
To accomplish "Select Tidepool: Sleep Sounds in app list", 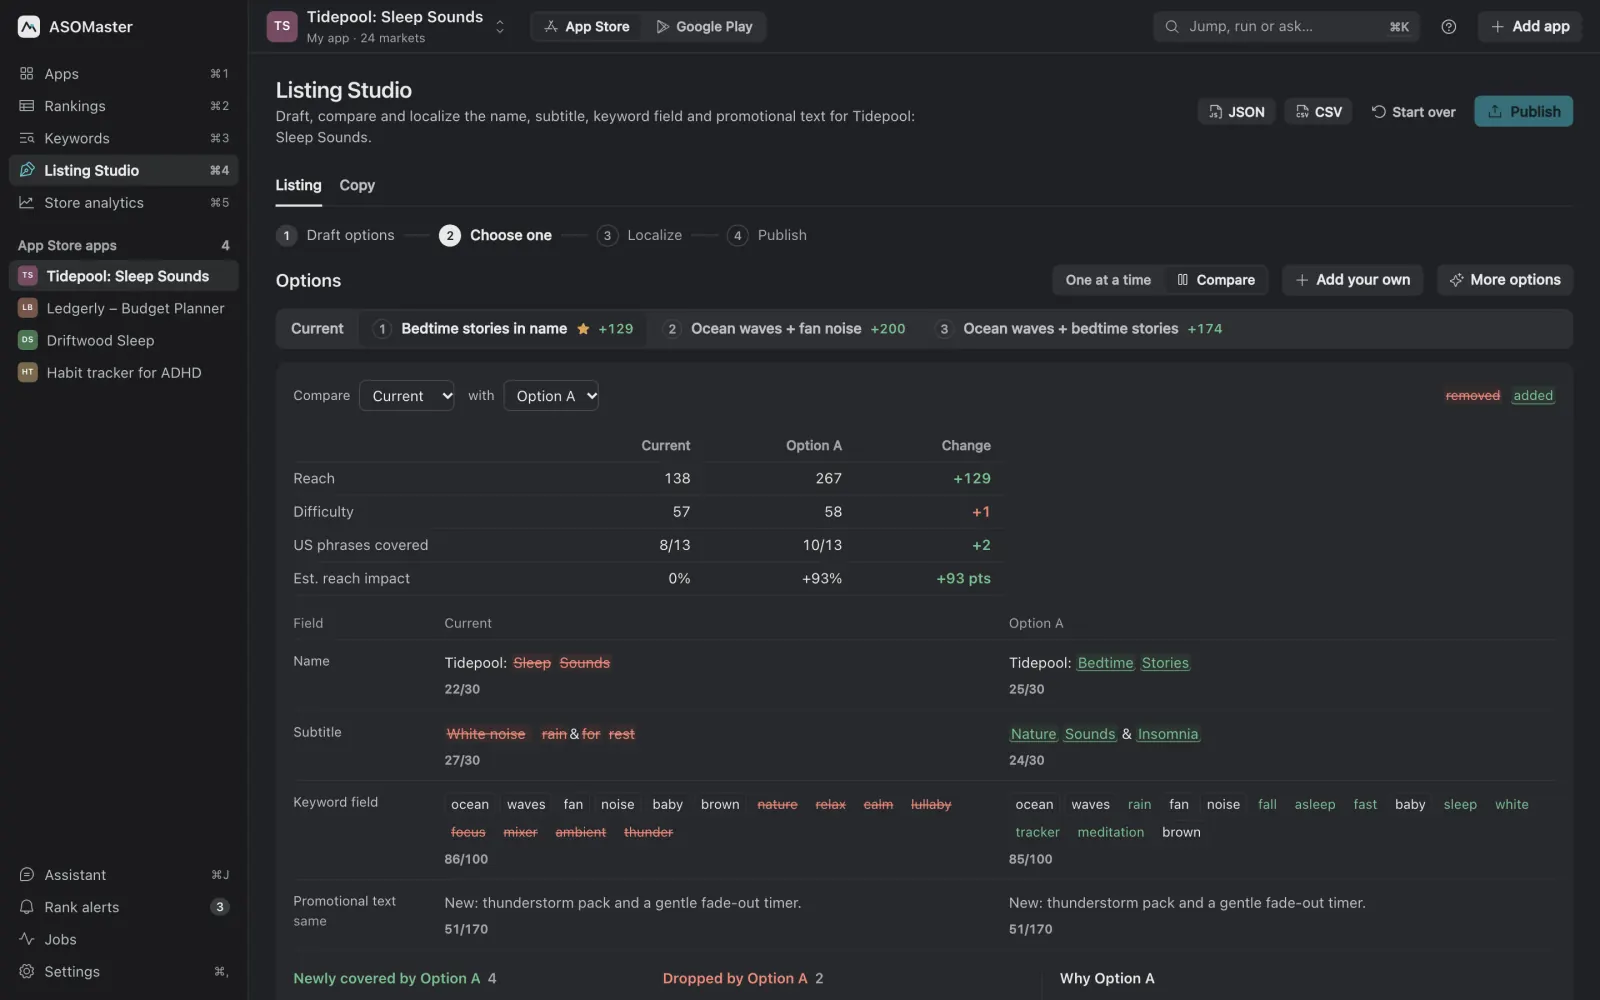I will tap(124, 276).
